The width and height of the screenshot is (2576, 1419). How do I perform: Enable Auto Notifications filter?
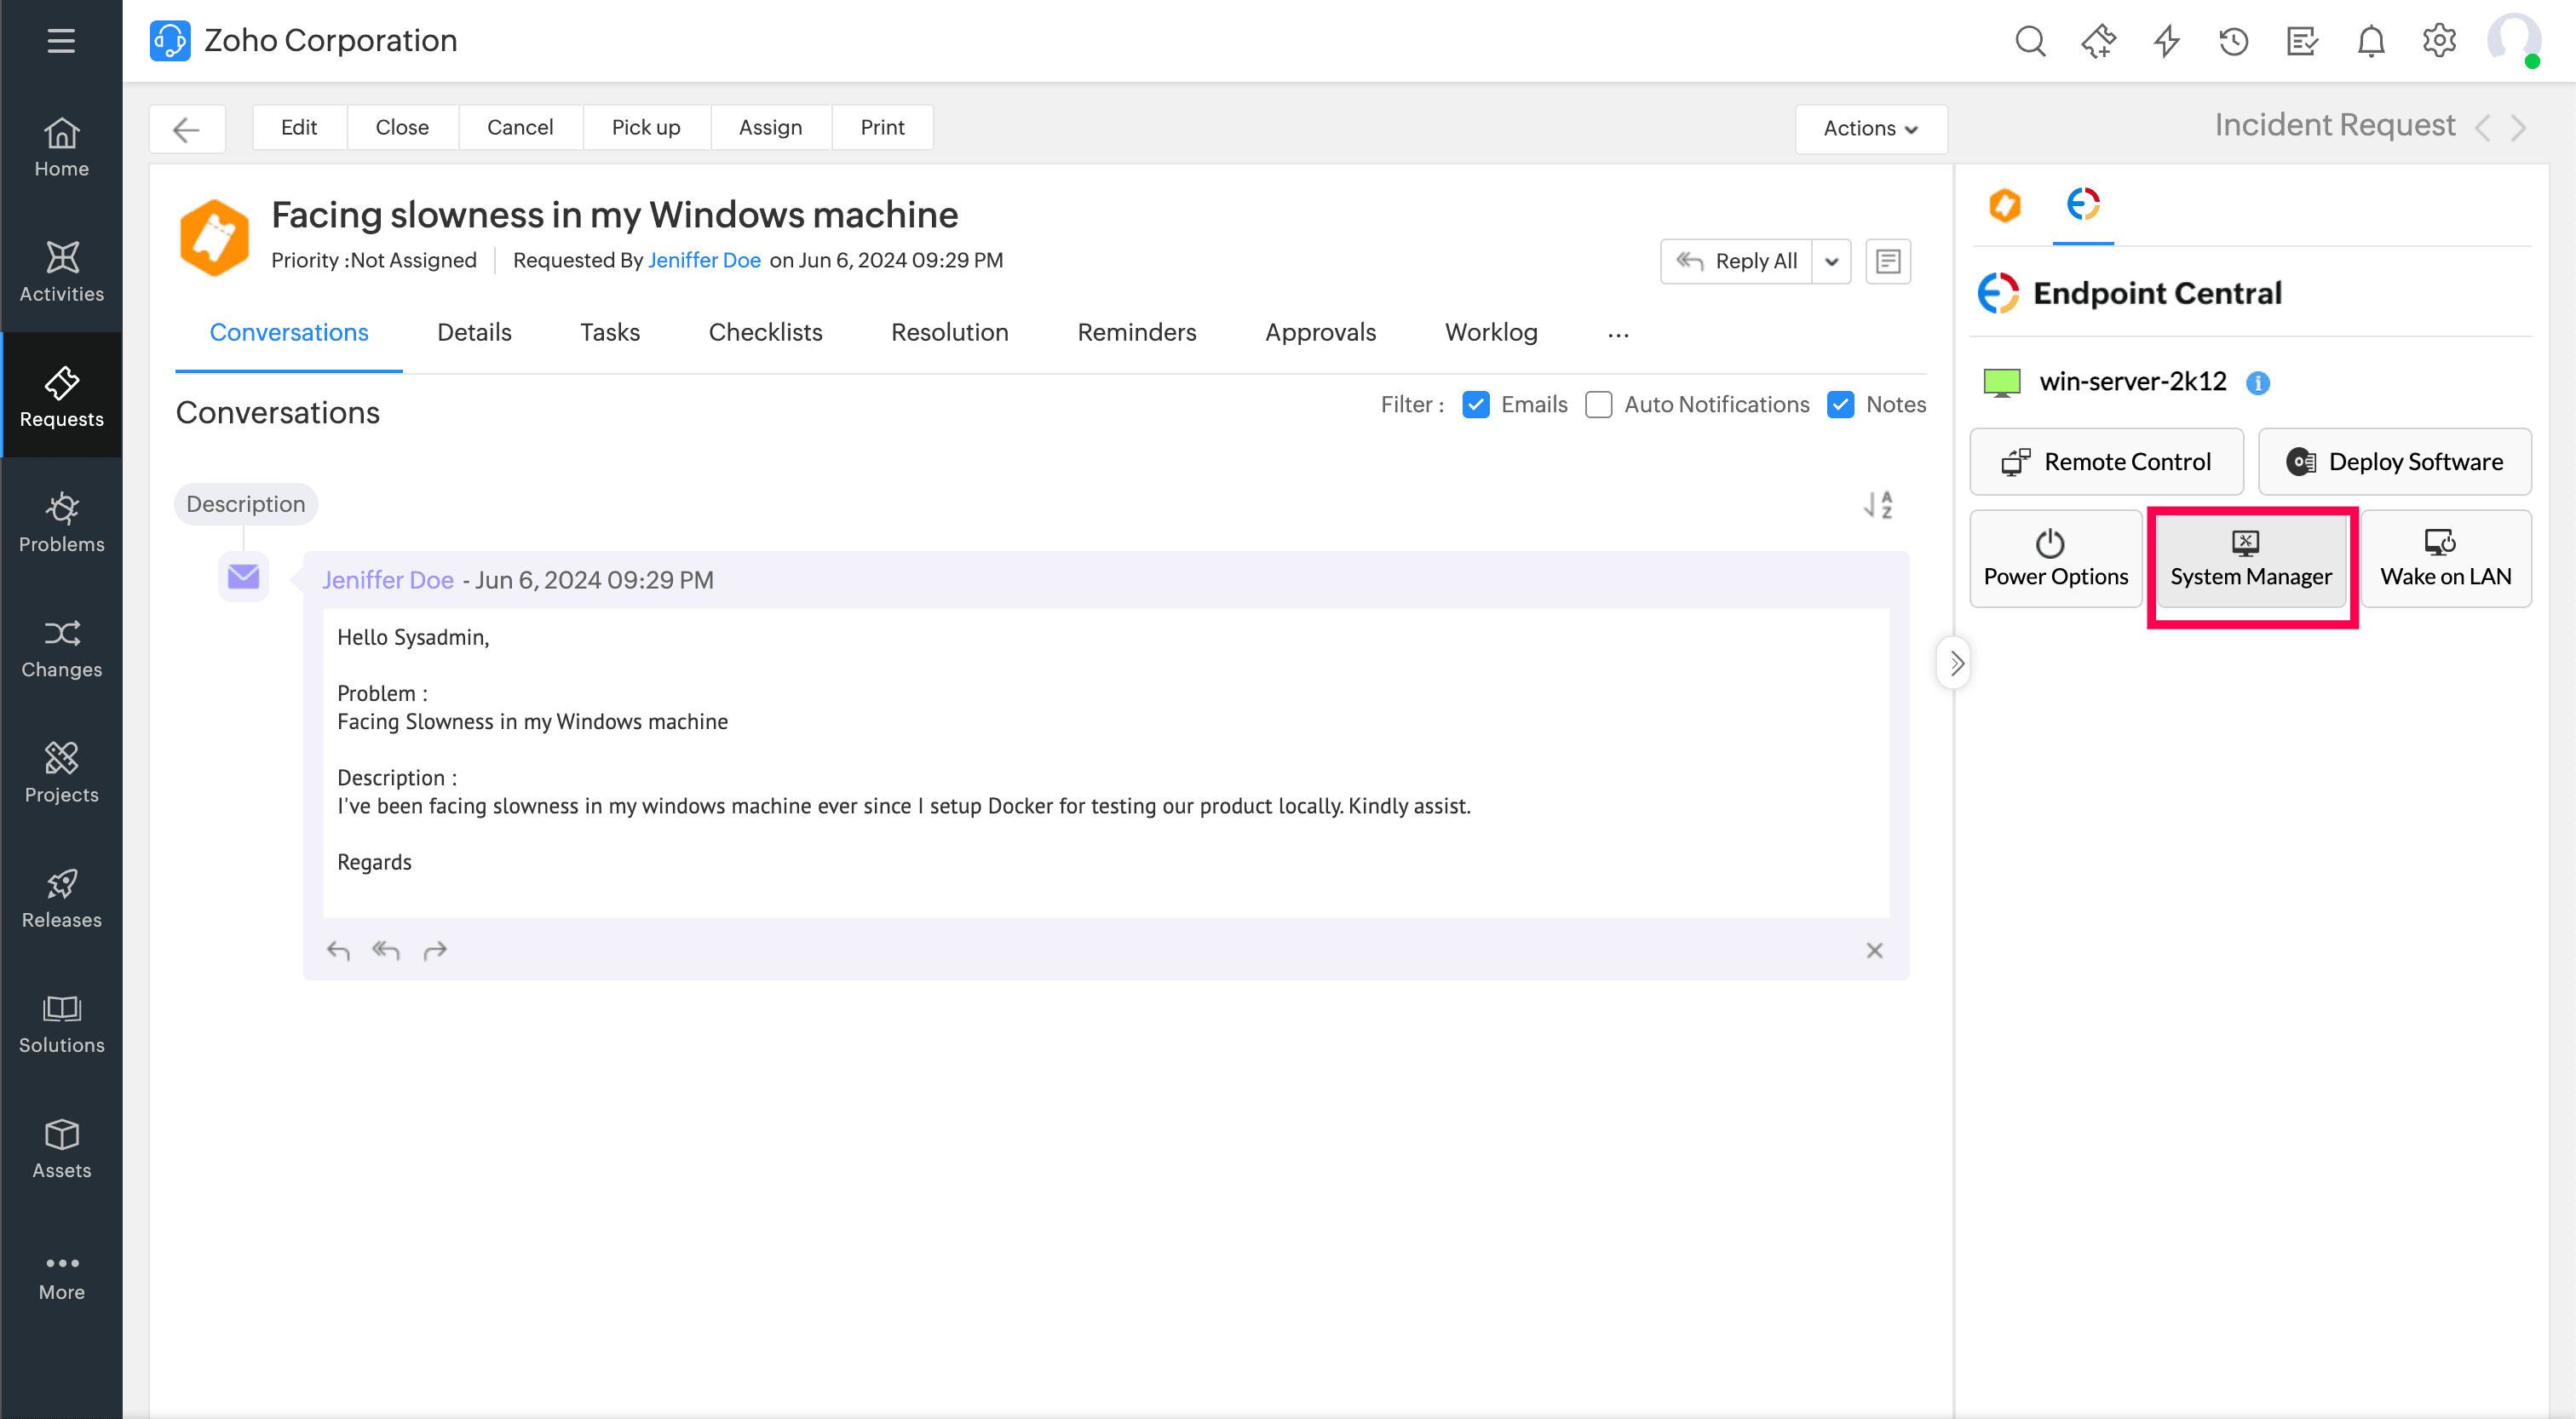[x=1598, y=404]
